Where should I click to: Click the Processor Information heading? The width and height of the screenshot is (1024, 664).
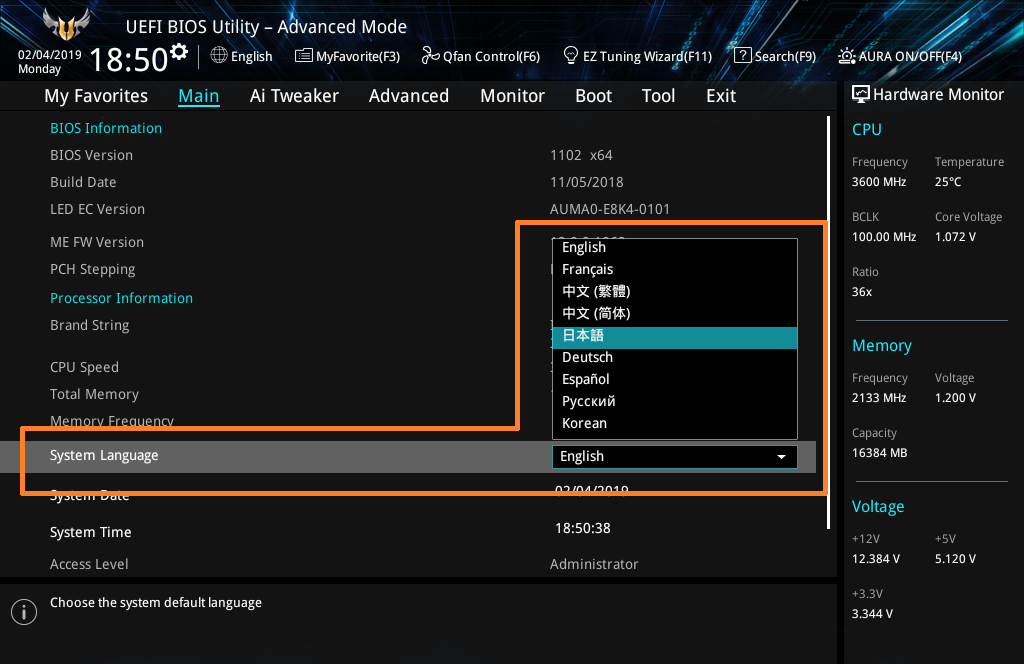click(x=121, y=298)
